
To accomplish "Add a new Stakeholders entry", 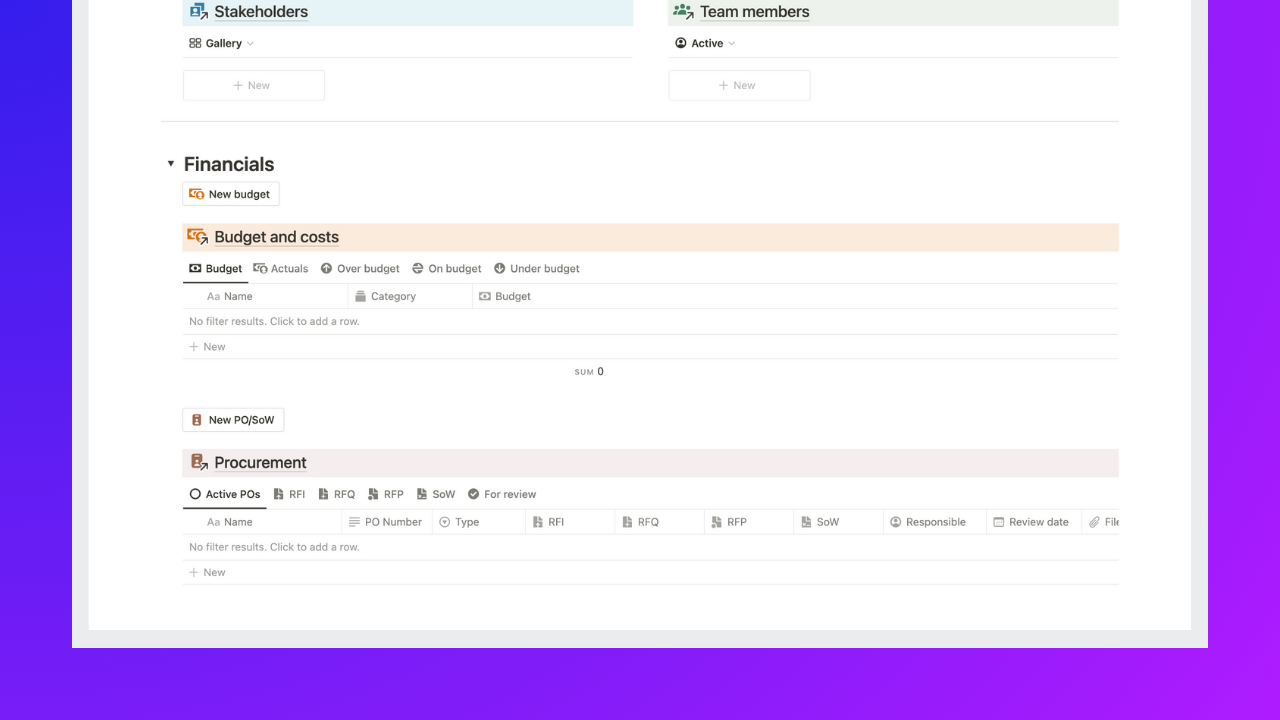I will 254,85.
